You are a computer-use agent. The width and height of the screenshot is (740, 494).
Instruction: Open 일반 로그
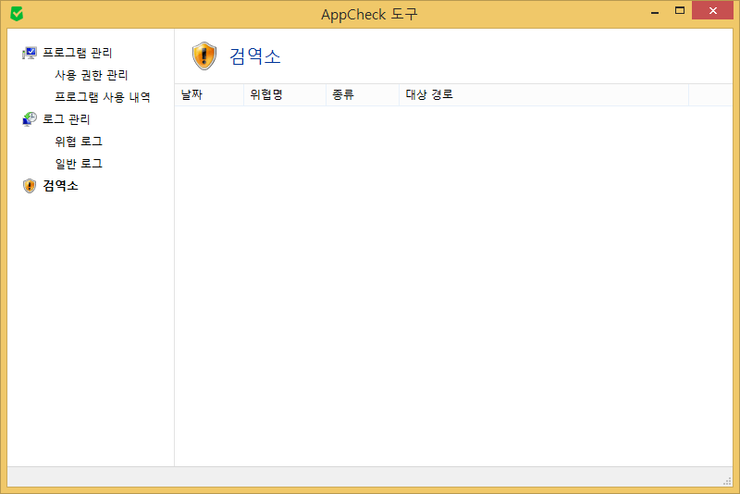[78, 164]
